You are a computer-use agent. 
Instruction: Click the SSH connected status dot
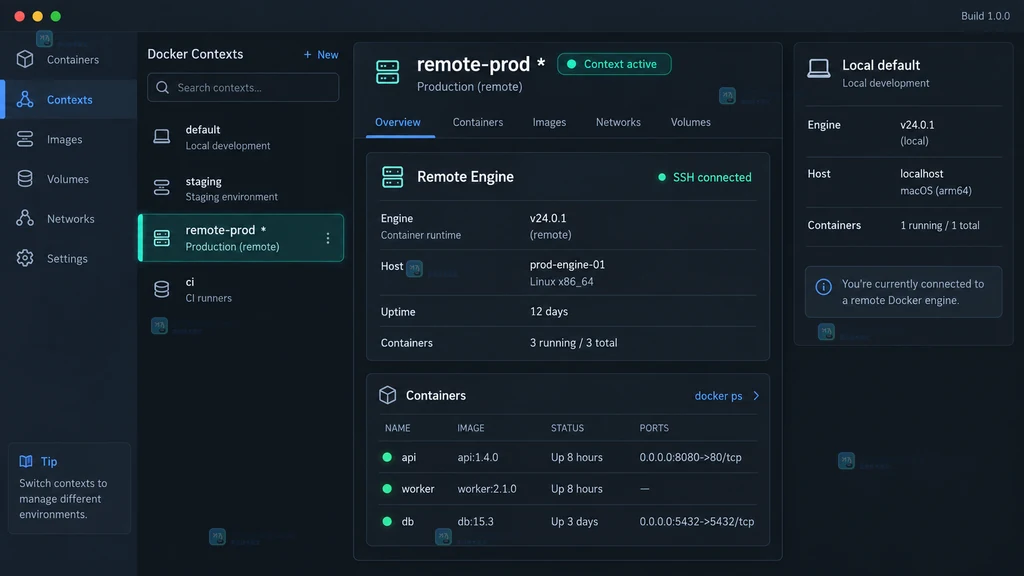(662, 177)
